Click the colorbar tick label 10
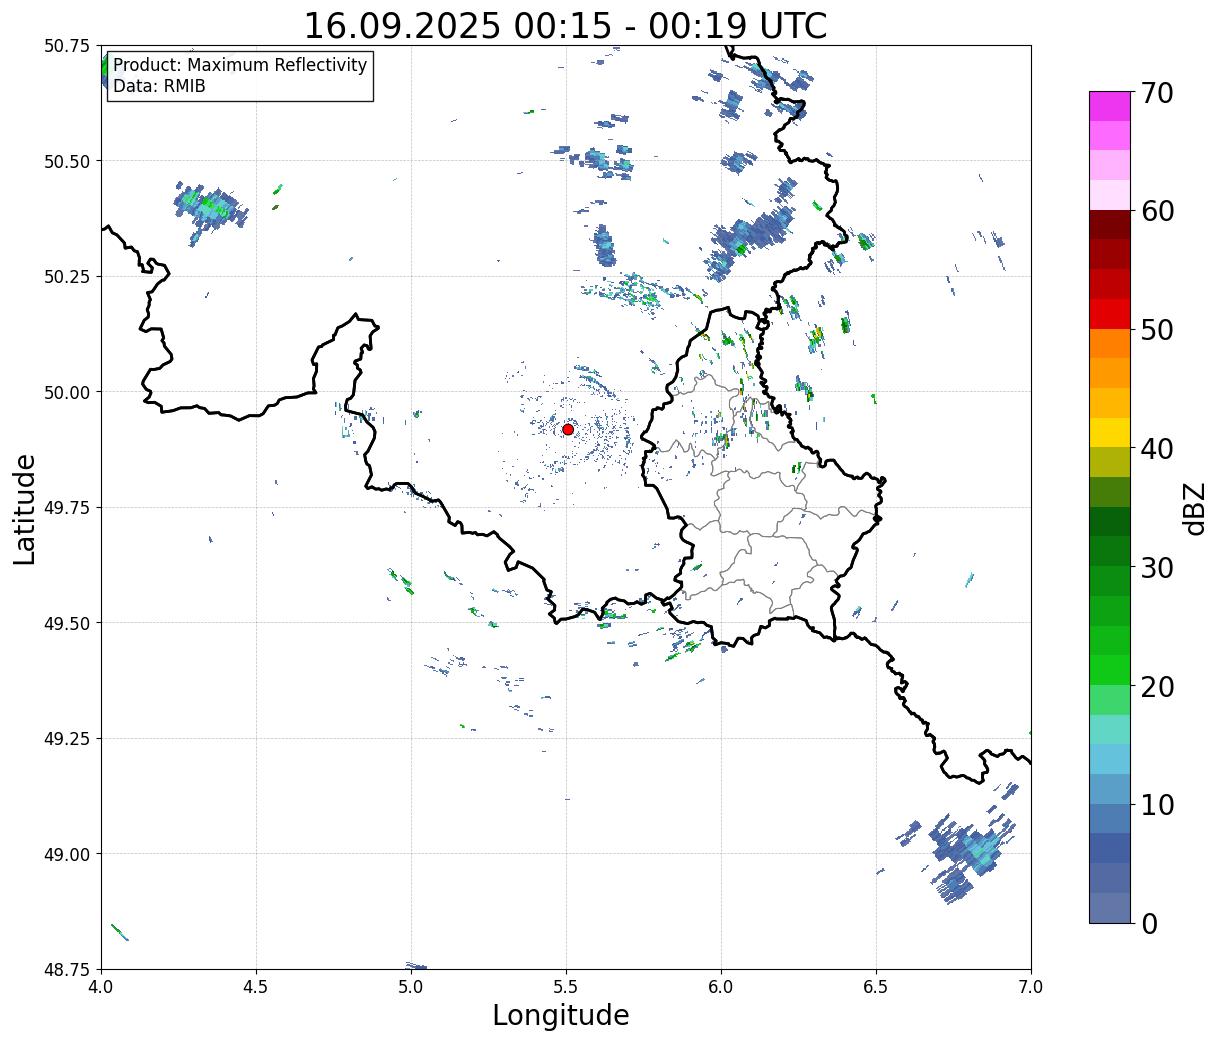 [1157, 805]
